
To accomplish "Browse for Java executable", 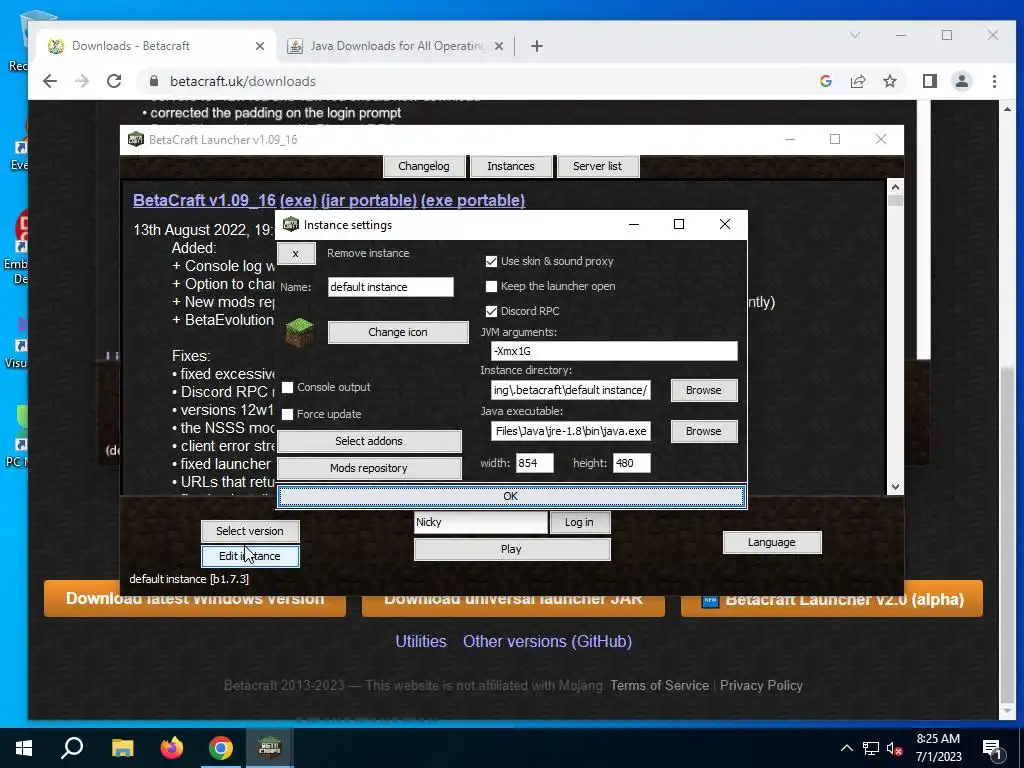I will [703, 431].
